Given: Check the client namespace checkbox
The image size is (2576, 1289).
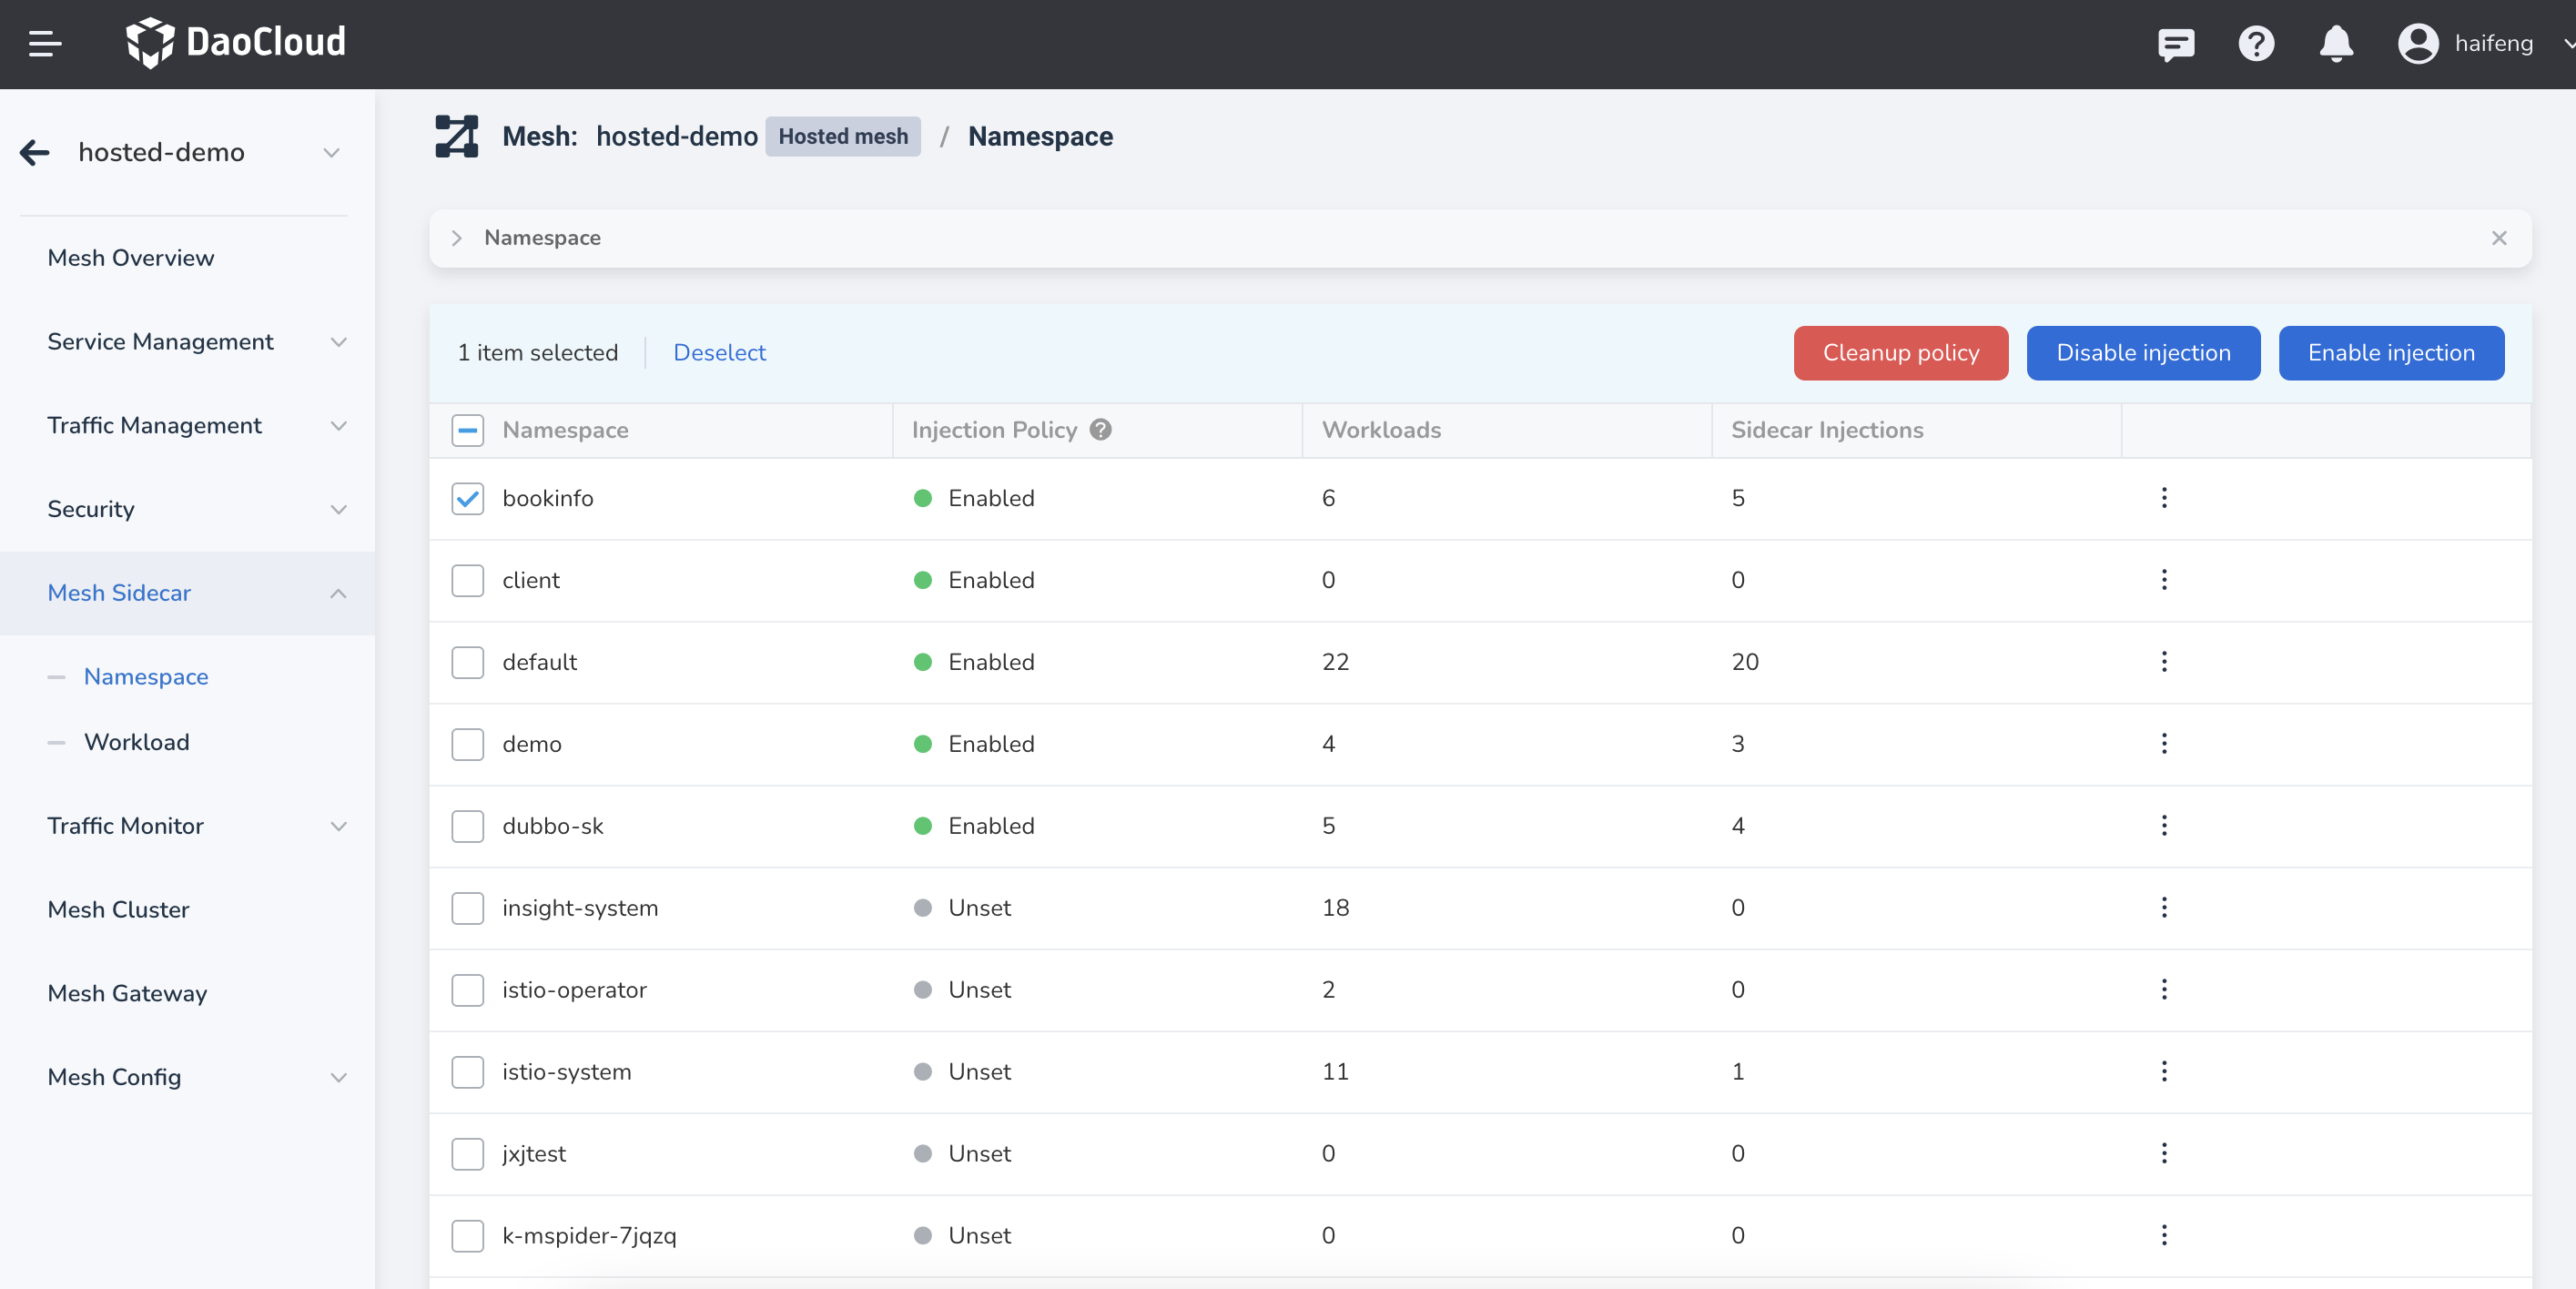Looking at the screenshot, I should click(x=467, y=580).
